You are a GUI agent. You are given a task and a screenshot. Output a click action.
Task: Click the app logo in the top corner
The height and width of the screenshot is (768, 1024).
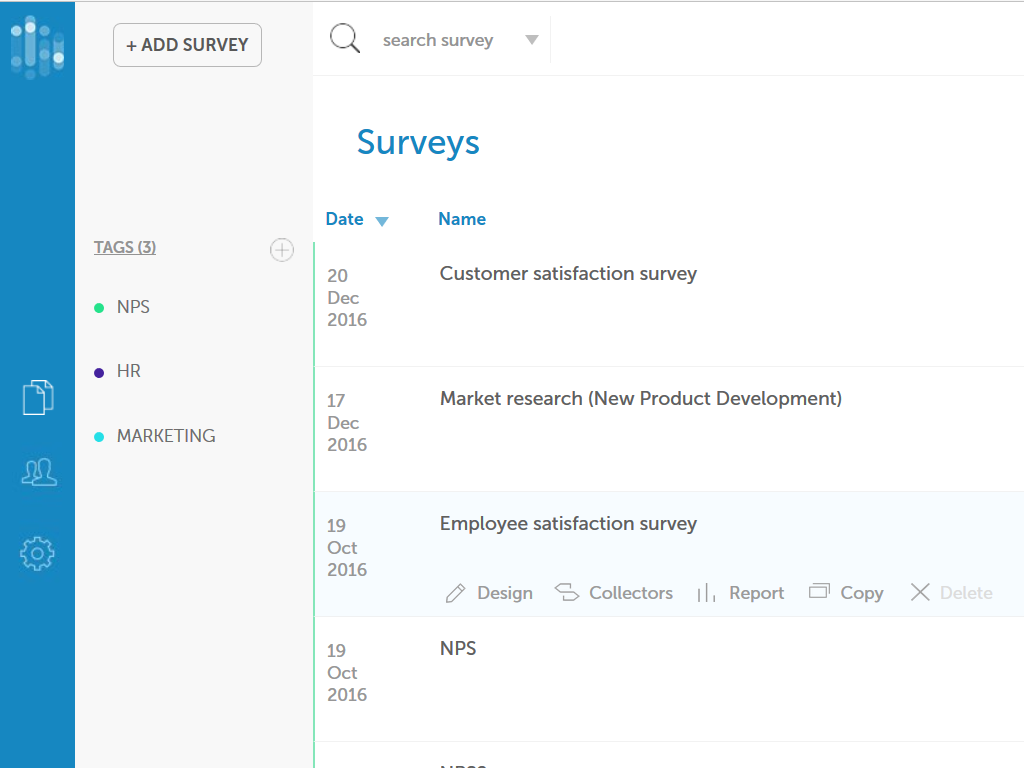[x=37, y=47]
